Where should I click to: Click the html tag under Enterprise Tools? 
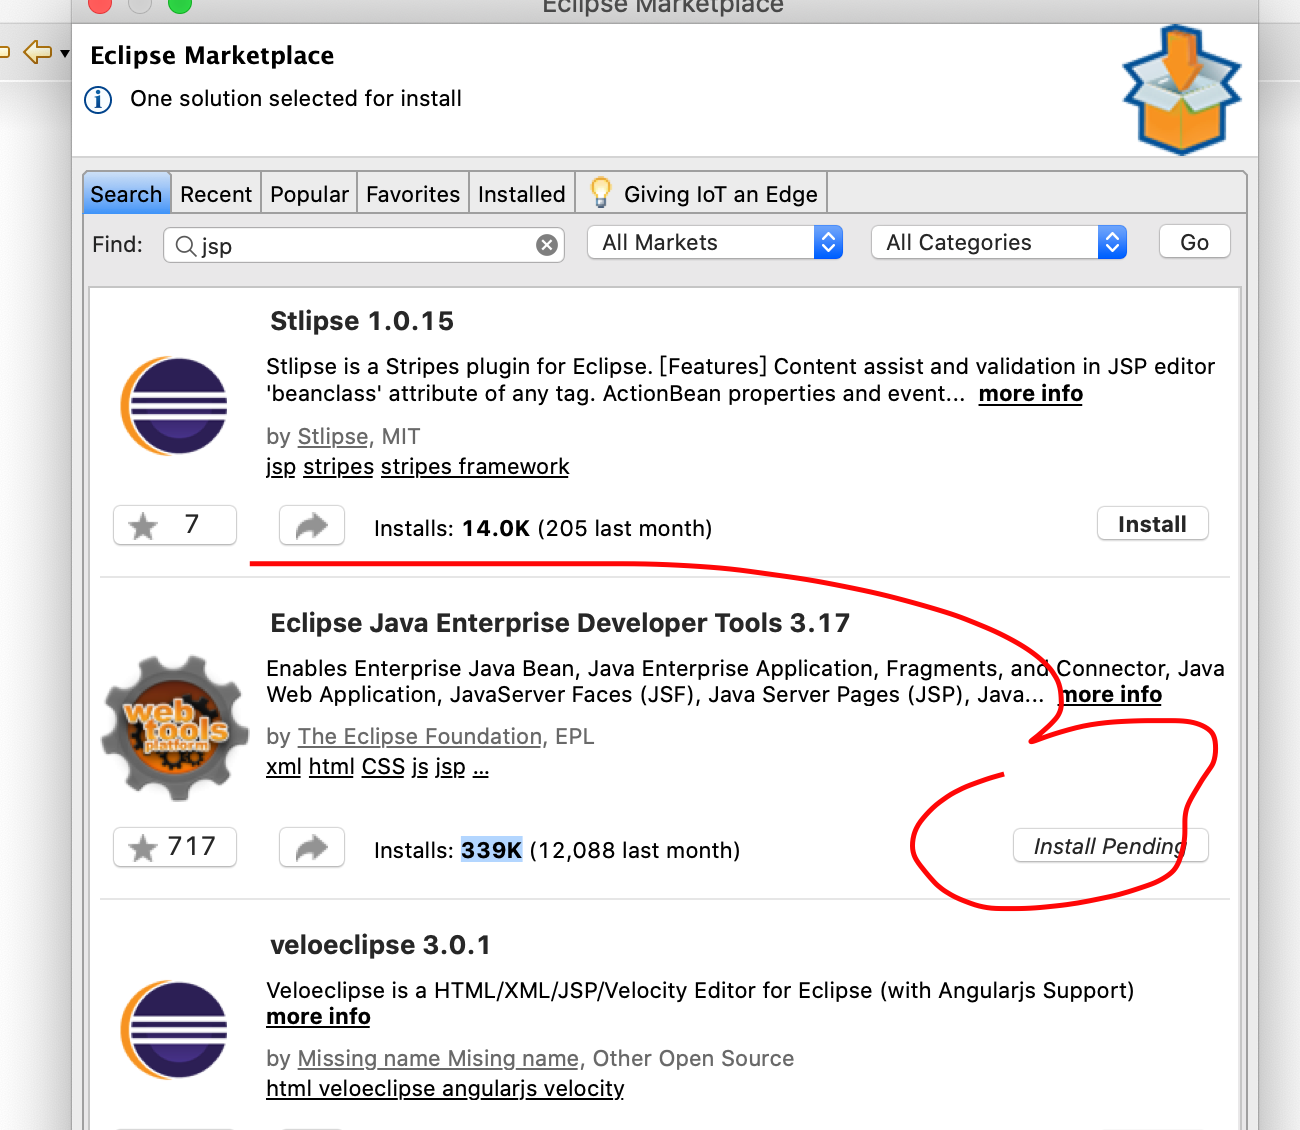click(x=332, y=767)
